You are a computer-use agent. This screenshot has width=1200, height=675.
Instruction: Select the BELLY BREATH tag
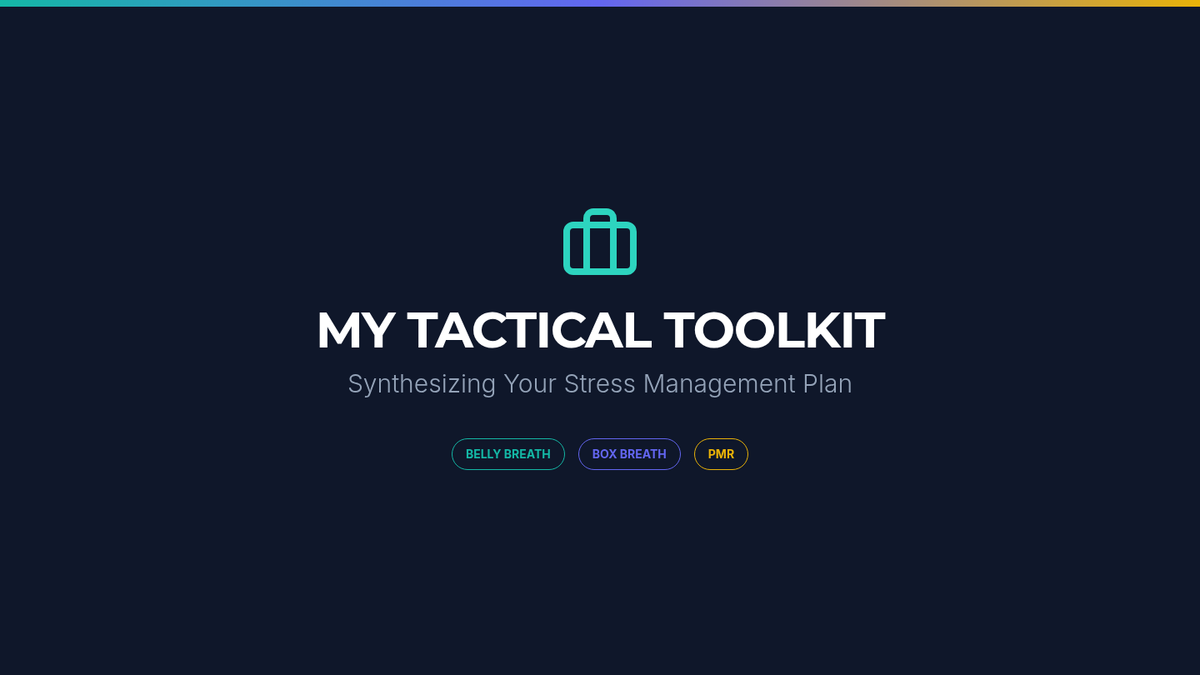click(508, 454)
